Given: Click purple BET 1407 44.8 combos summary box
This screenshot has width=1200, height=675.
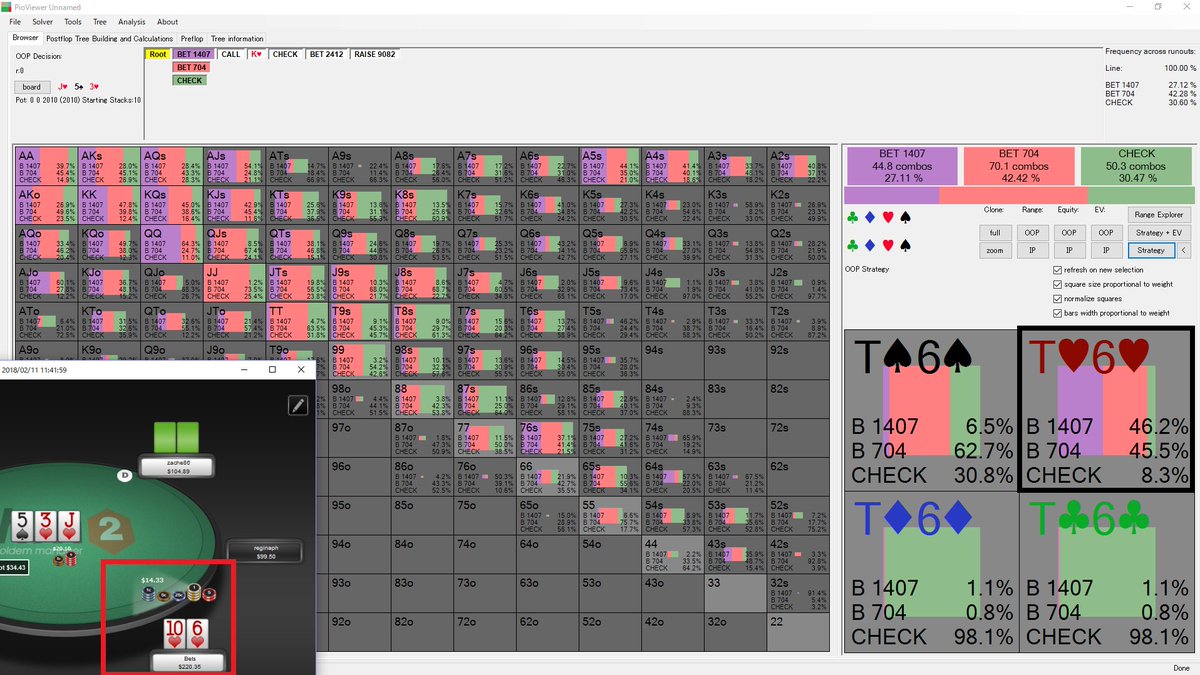Looking at the screenshot, I should click(902, 165).
